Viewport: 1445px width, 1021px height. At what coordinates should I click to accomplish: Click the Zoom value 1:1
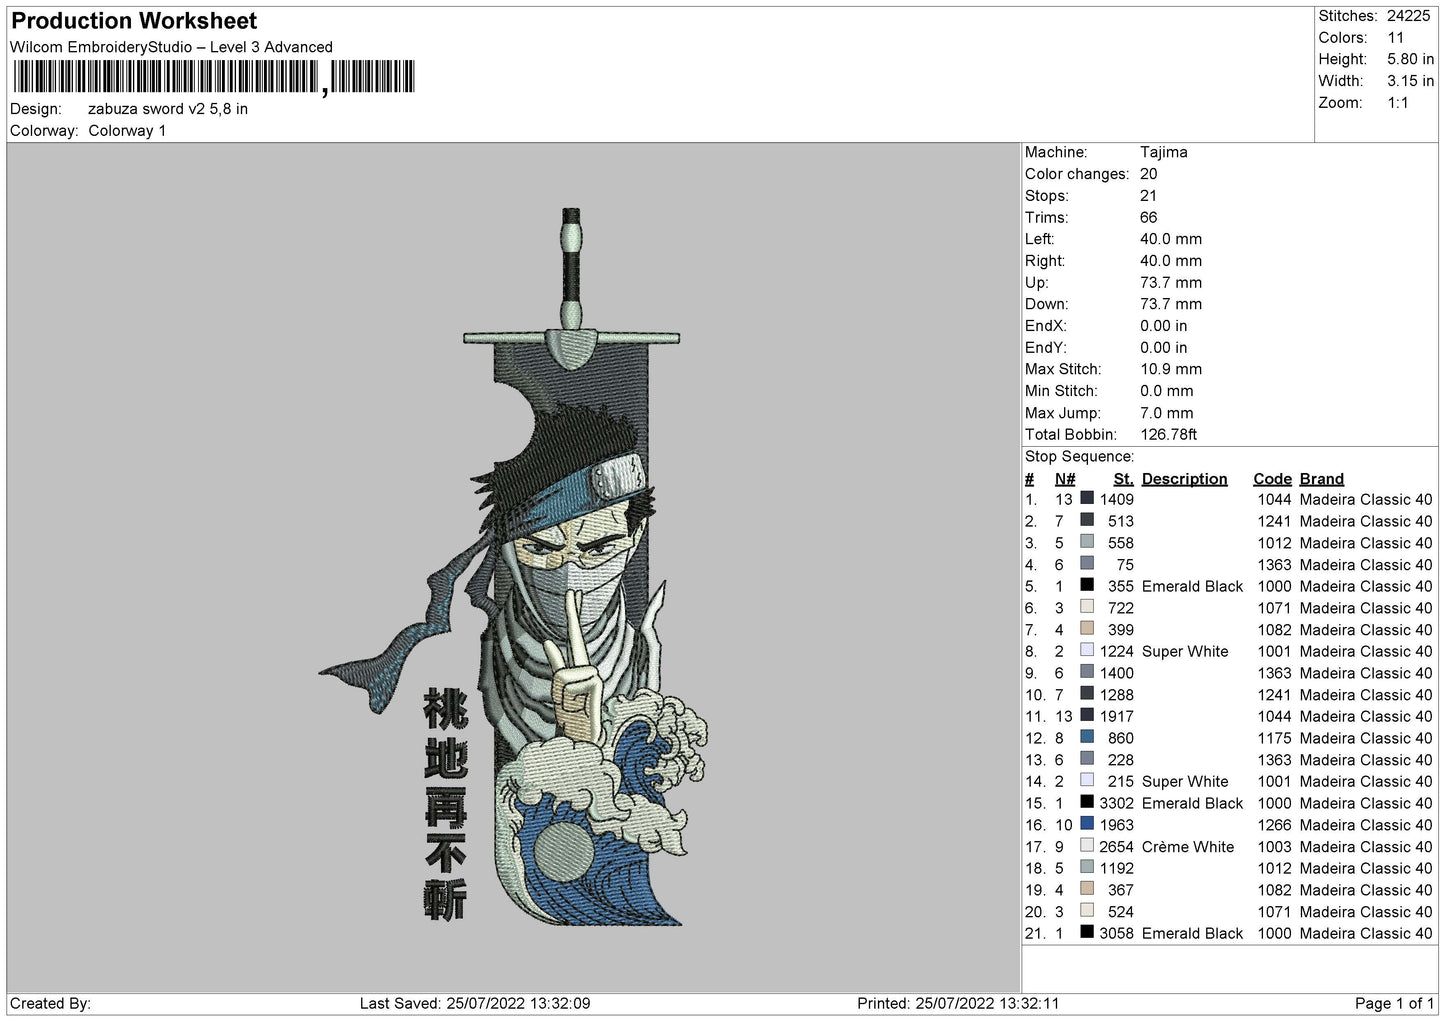click(x=1398, y=103)
